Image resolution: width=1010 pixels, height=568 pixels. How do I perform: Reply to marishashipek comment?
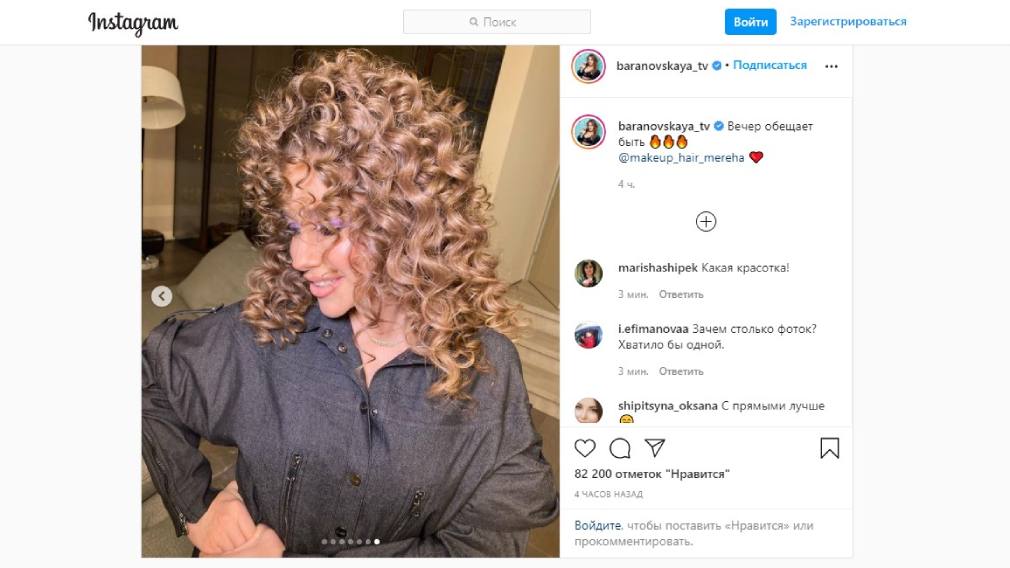pyautogui.click(x=681, y=294)
